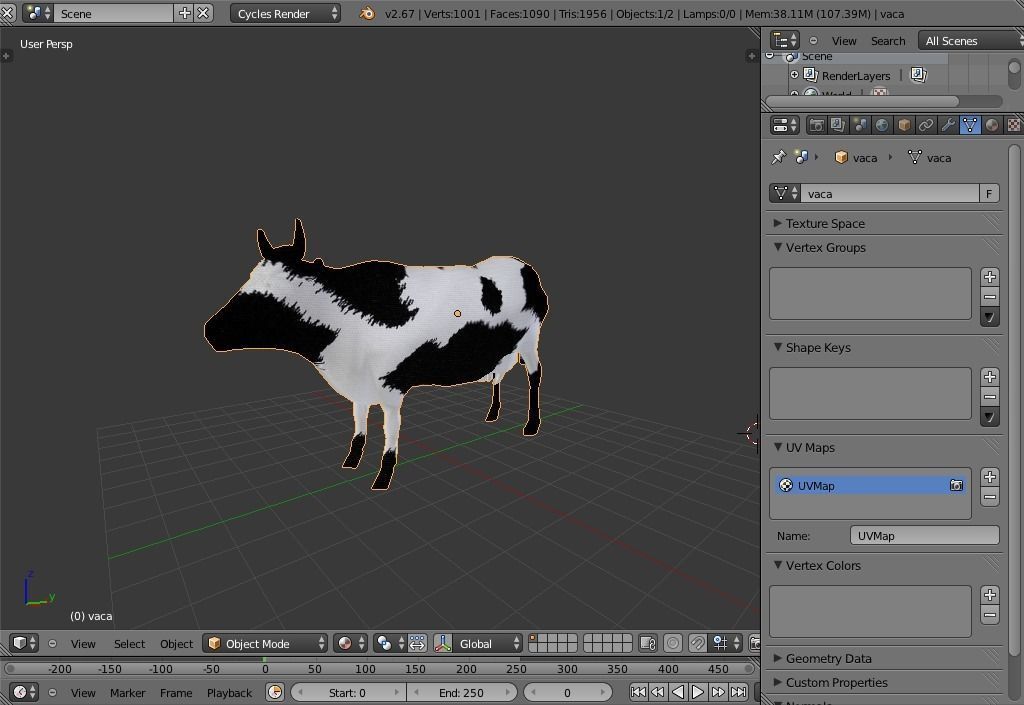Open the Object properties cube tab

coord(904,125)
